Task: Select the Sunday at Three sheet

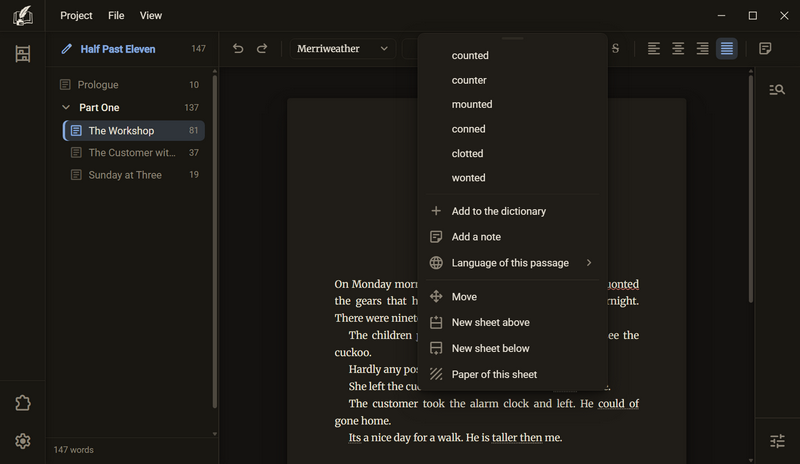Action: [x=134, y=175]
